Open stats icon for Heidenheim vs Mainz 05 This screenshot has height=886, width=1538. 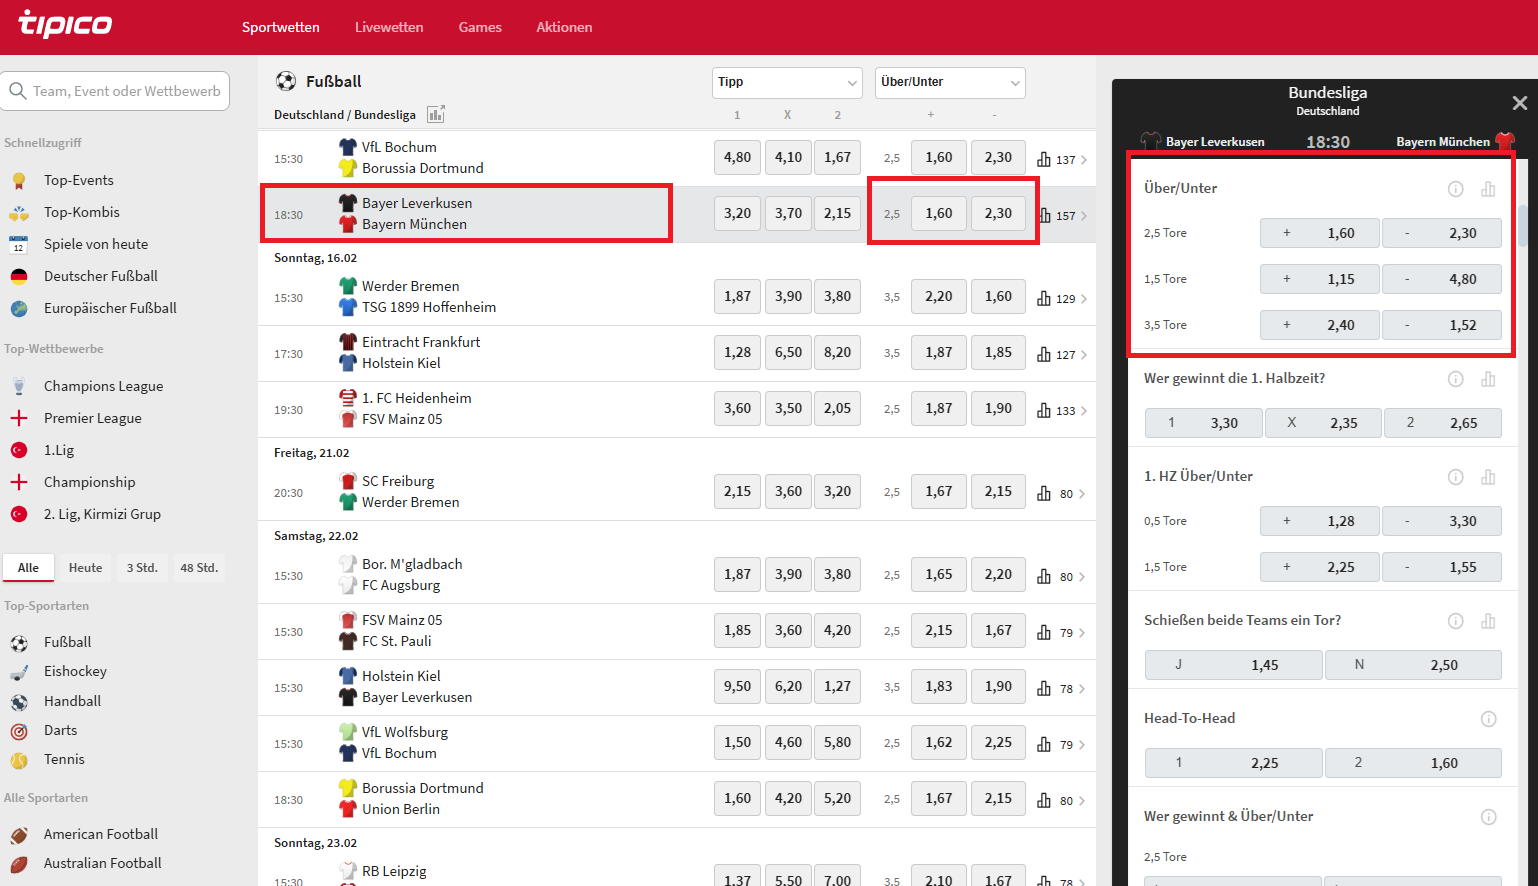(1044, 410)
